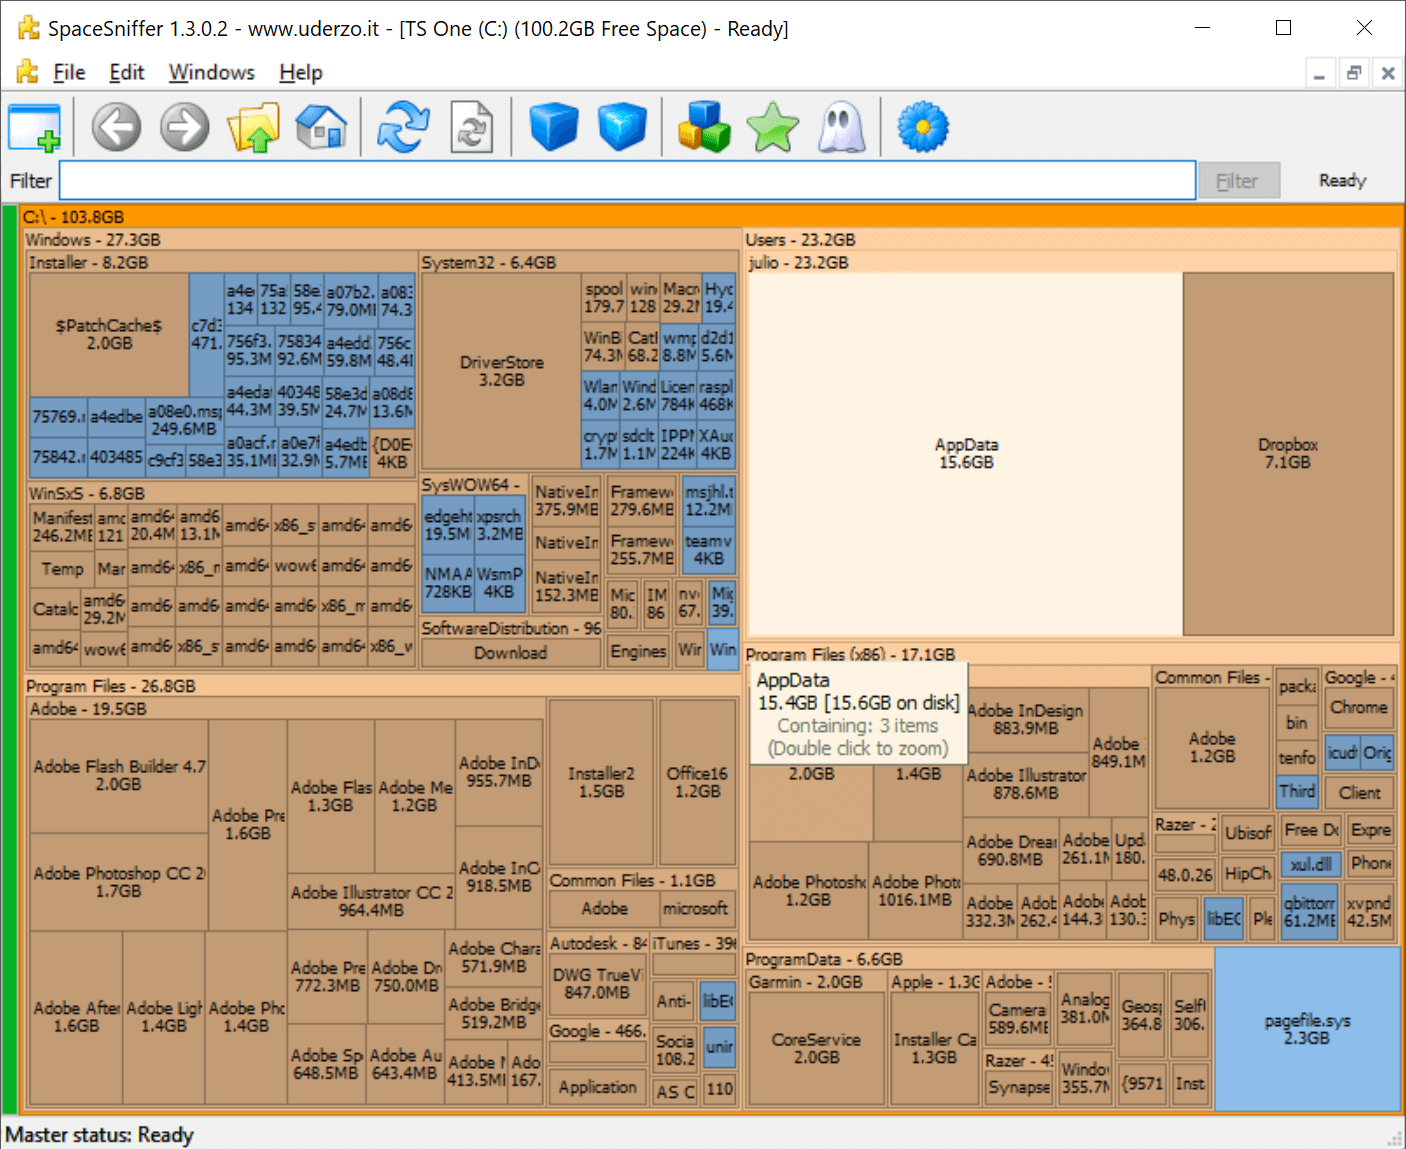Select the pagefile.sys 2.3GB block
This screenshot has width=1406, height=1149.
click(x=1306, y=1029)
